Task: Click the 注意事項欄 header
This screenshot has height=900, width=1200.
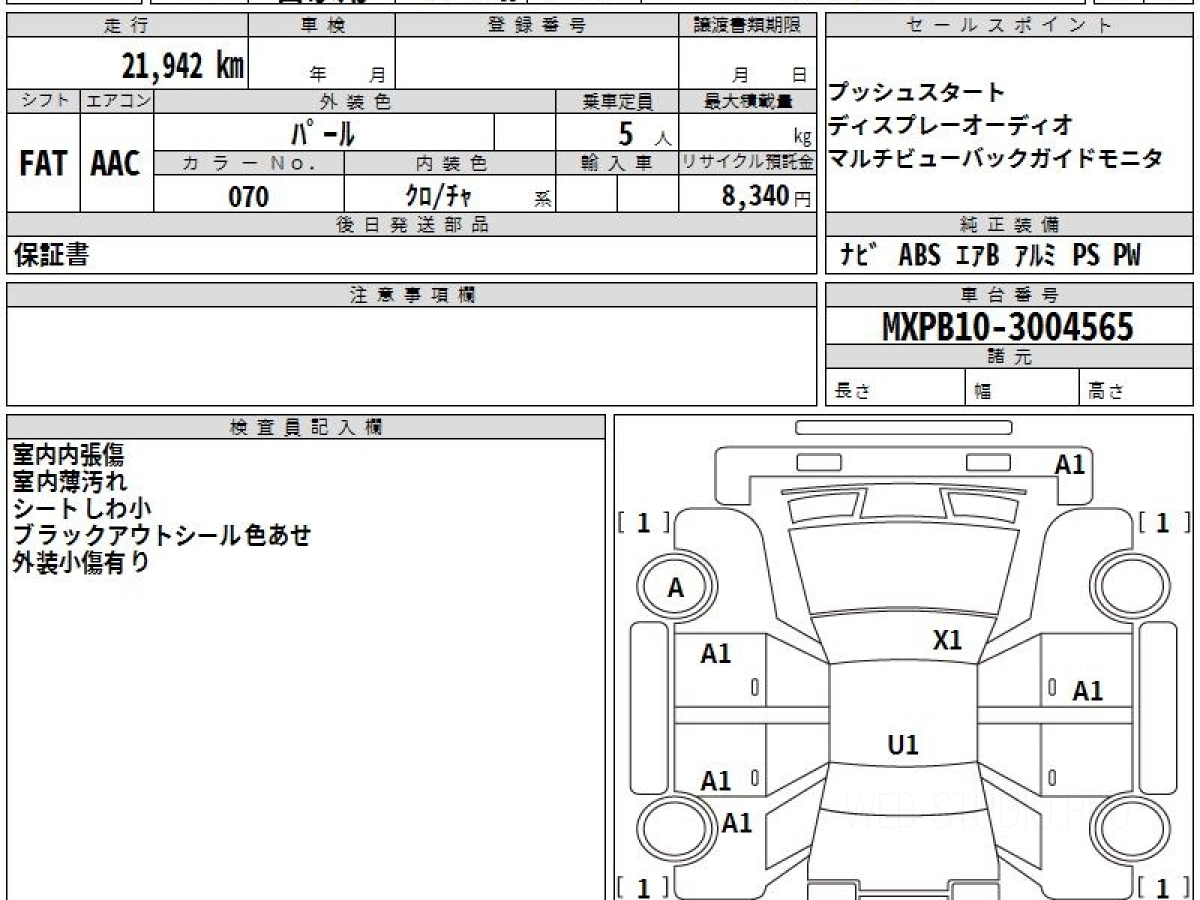Action: click(411, 295)
